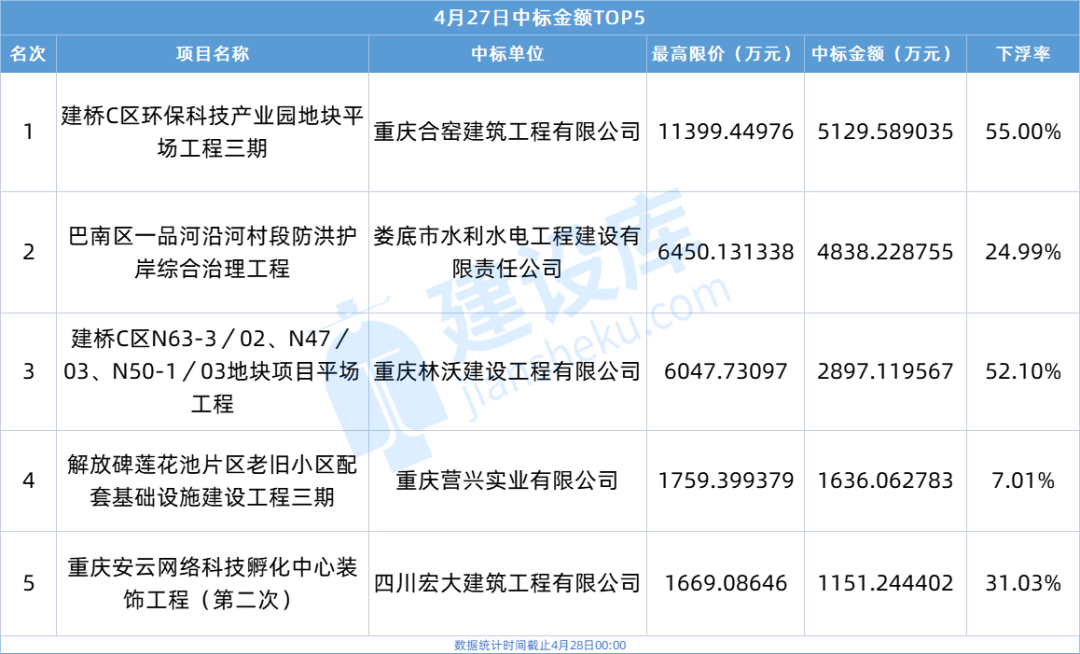1080x654 pixels.
Task: Select the '名次' column header
Action: coord(28,54)
